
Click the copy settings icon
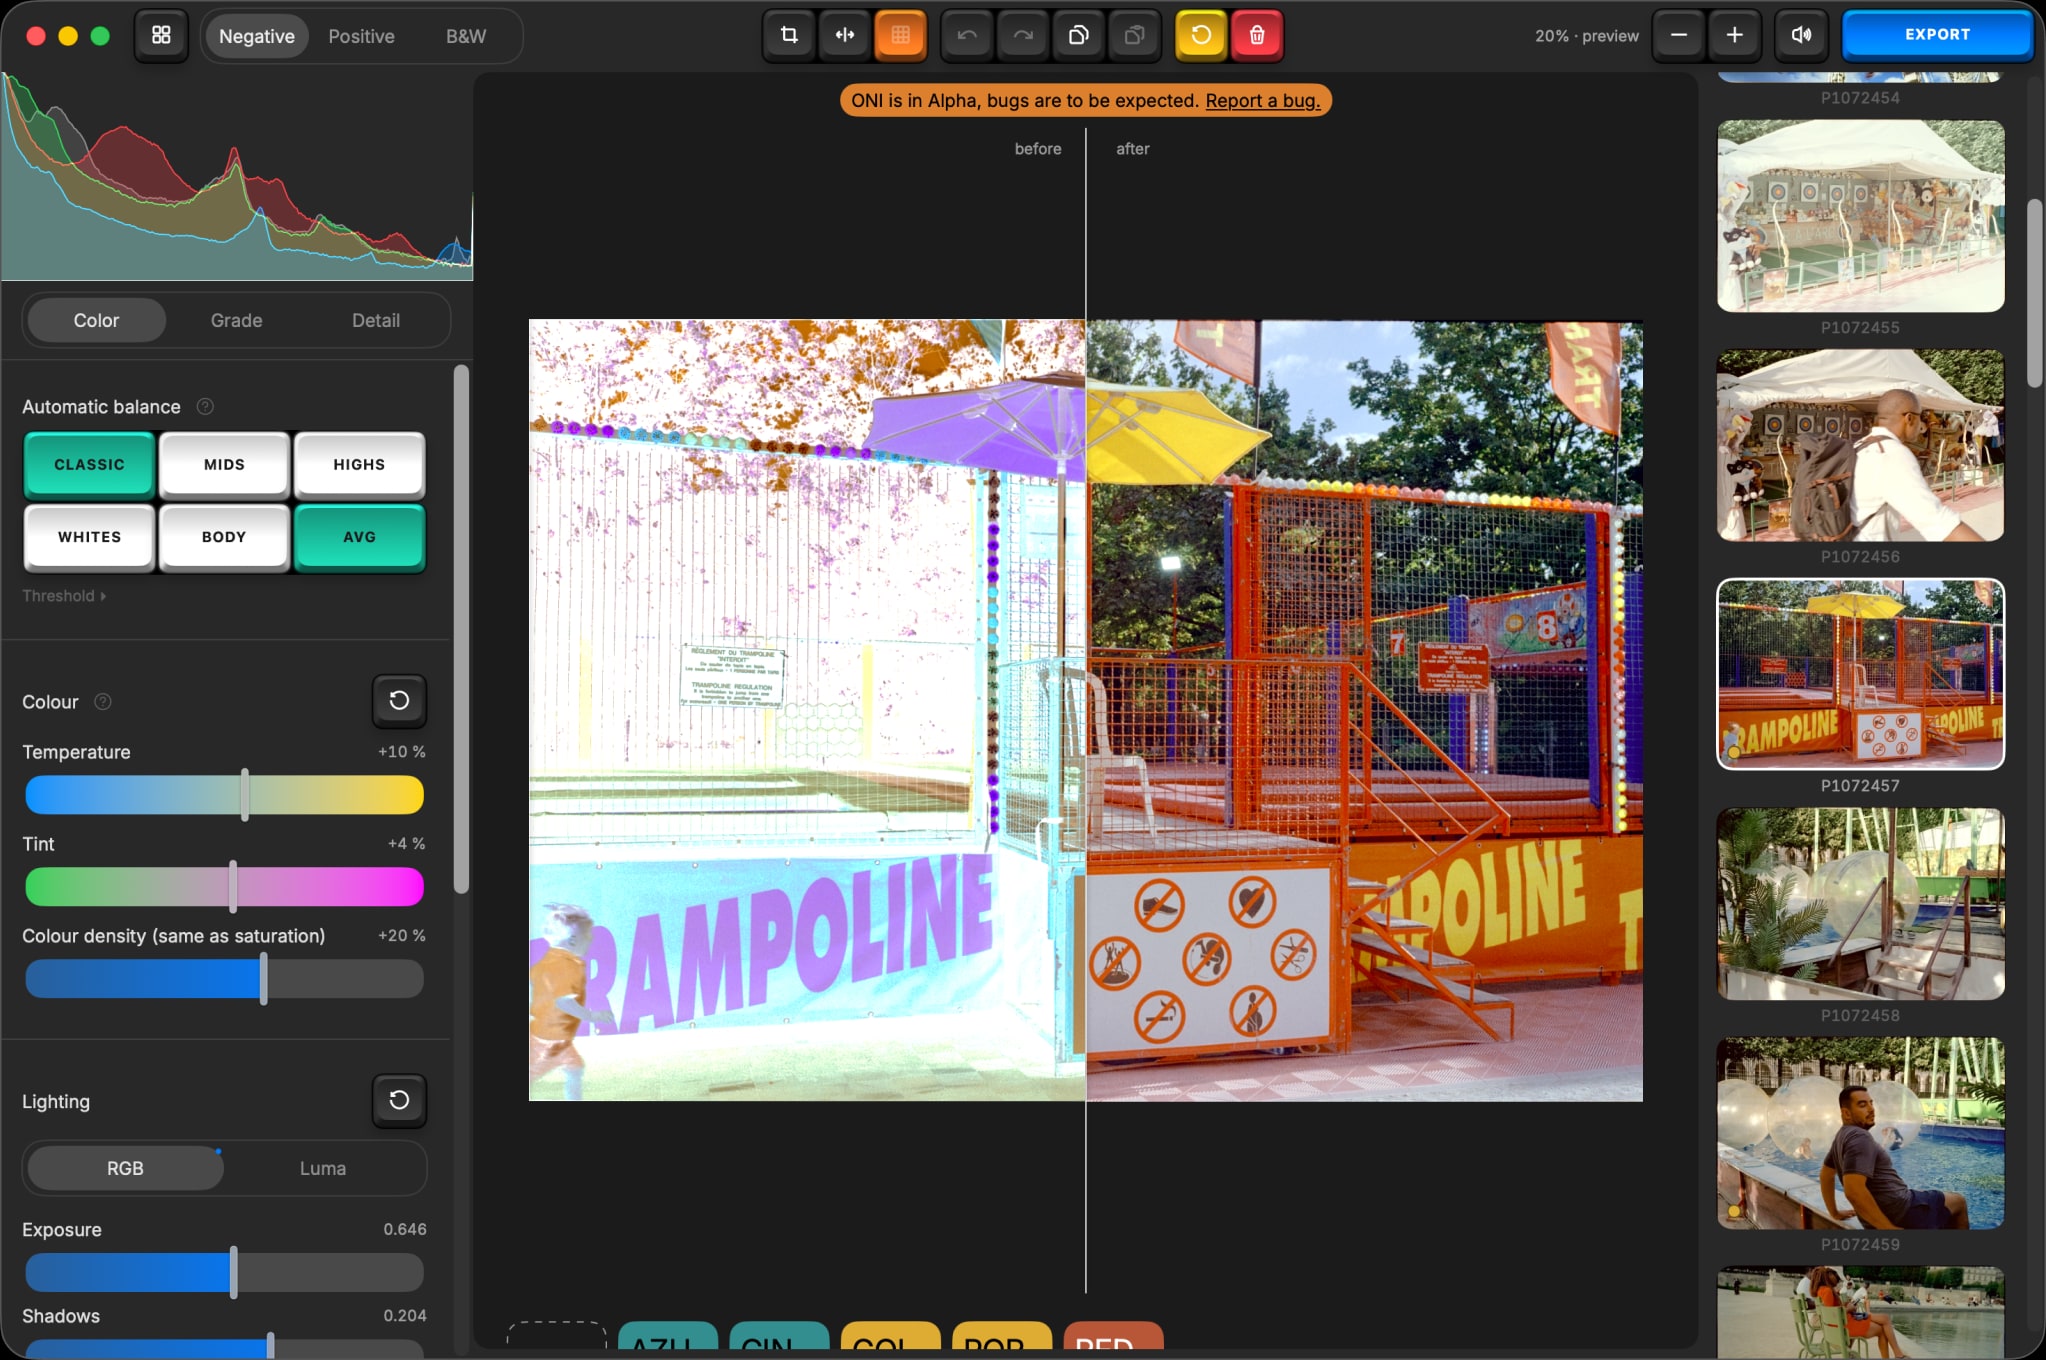(1079, 35)
